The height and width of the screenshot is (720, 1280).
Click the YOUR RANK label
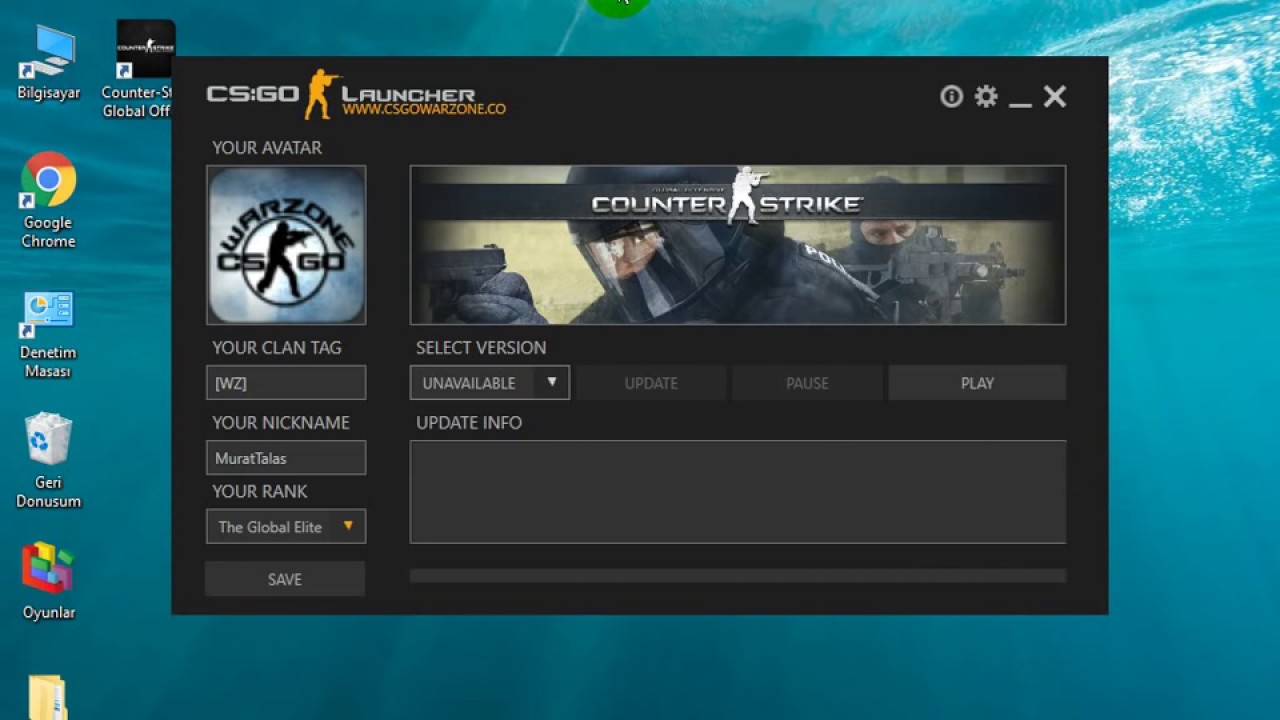point(260,492)
